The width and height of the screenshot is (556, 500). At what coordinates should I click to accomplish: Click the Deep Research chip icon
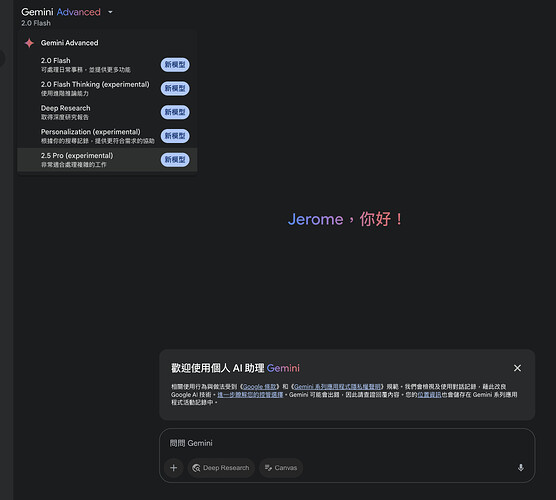[x=196, y=468]
